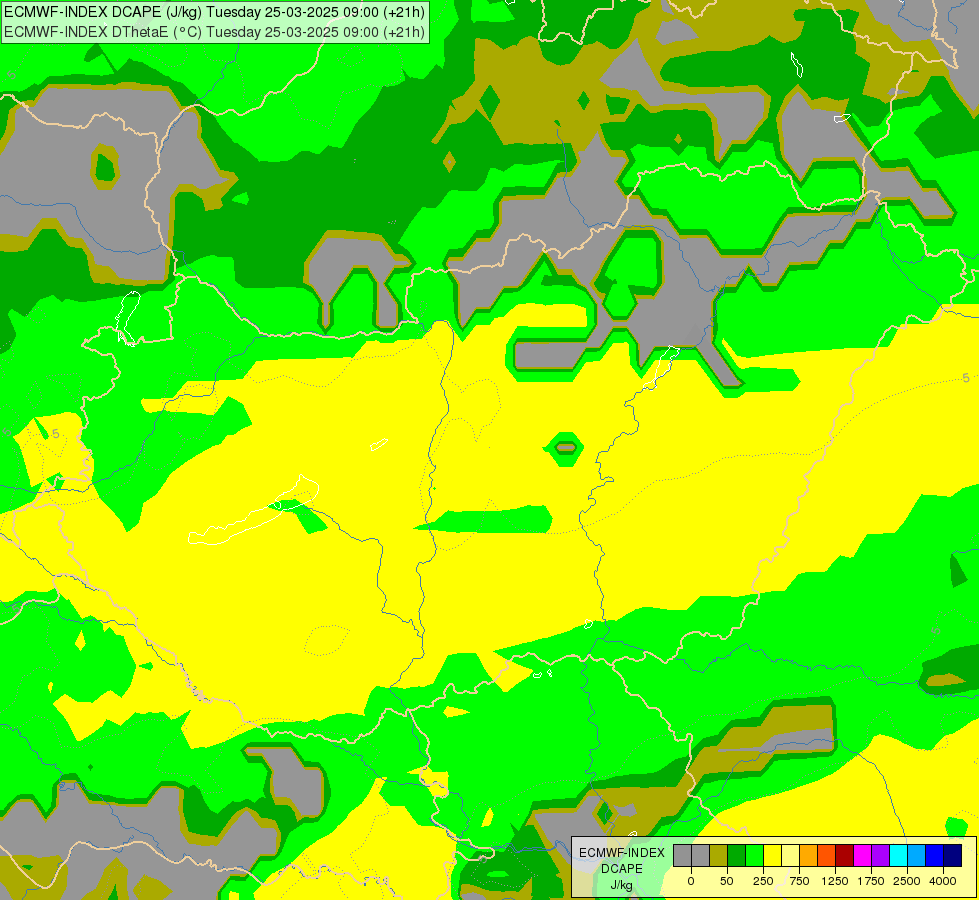Viewport: 979px width, 900px height.
Task: Select the pale yellow legend swatch
Action: pos(790,856)
